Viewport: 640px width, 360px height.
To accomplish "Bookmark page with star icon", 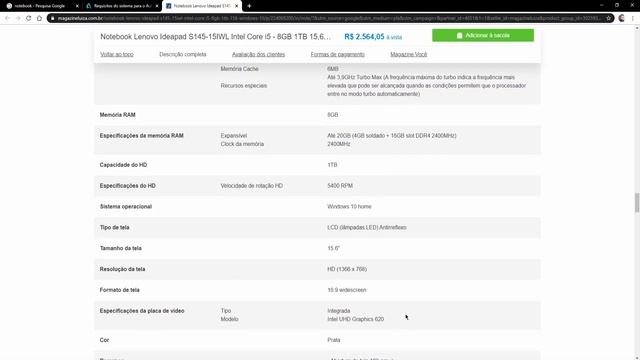I will coord(609,18).
